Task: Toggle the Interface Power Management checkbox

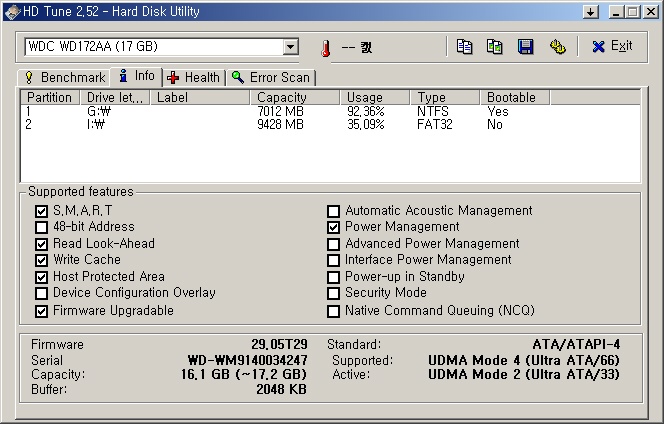Action: pos(333,260)
